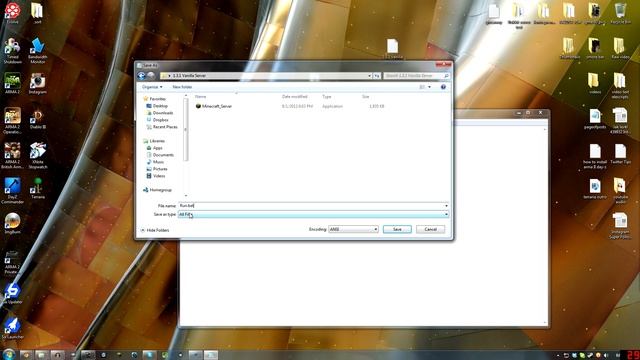Select the Timed Shutdown desktop shortcut
The width and height of the screenshot is (640, 360).
[x=13, y=51]
